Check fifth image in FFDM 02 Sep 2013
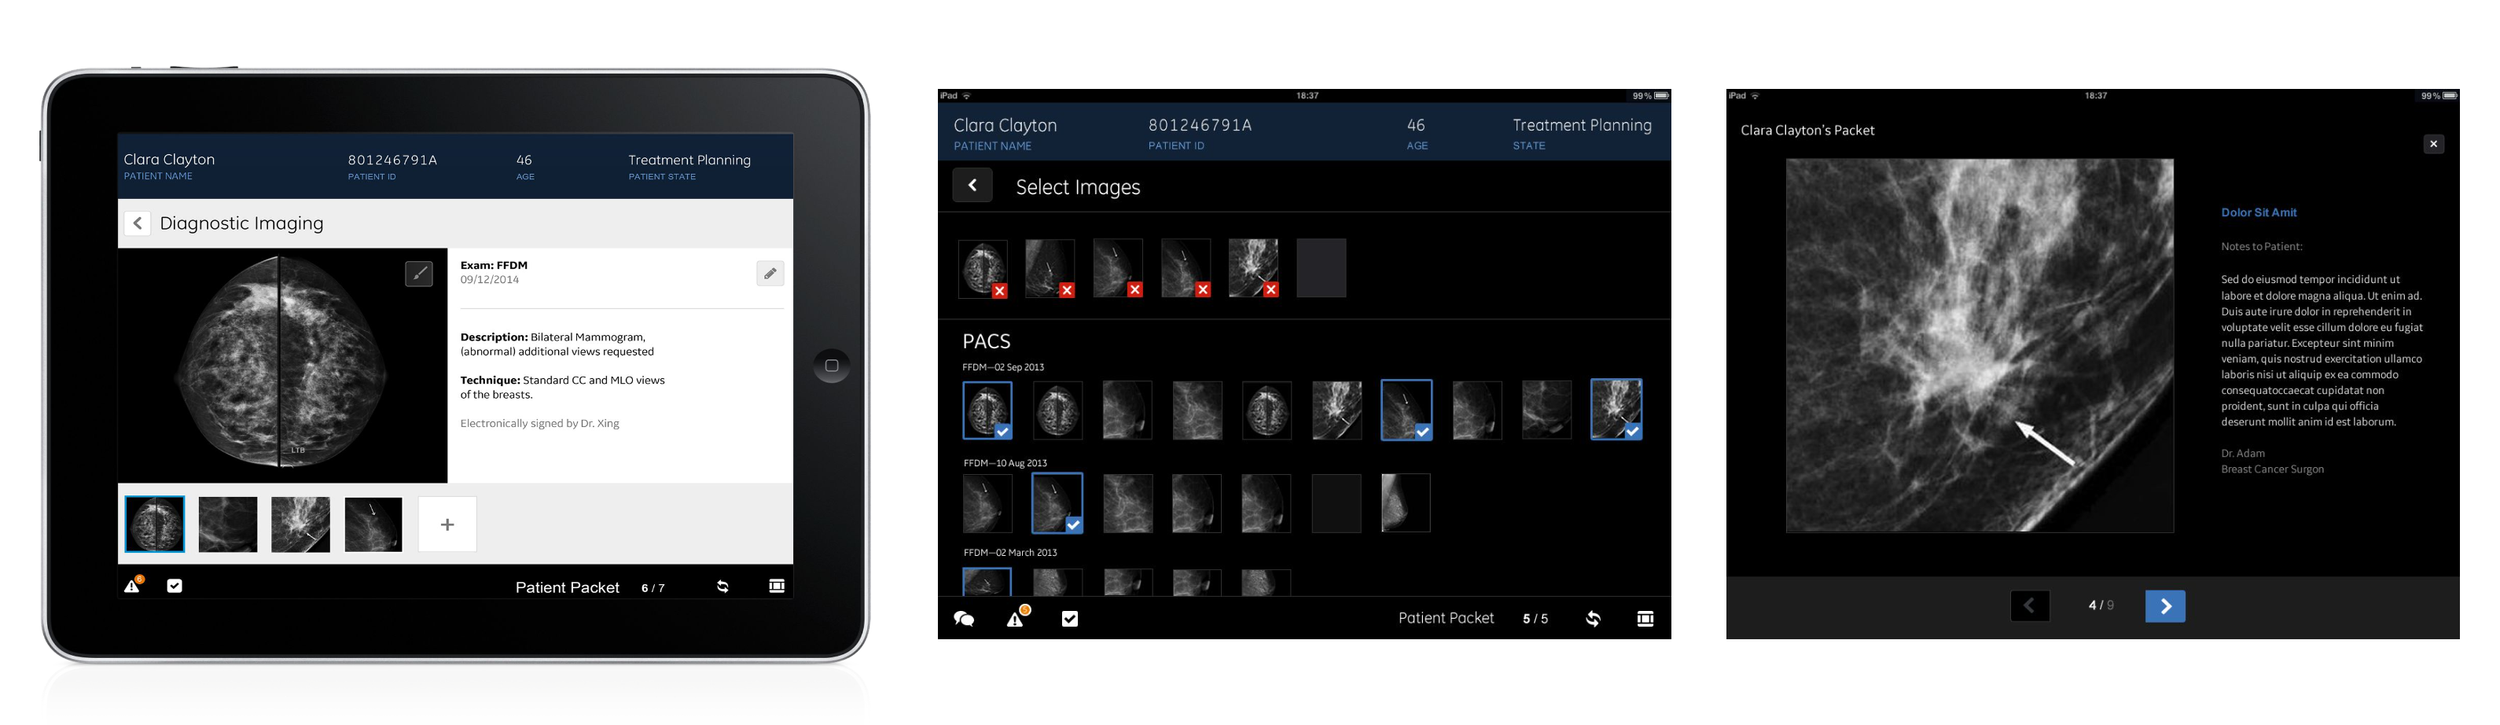 click(x=1266, y=410)
